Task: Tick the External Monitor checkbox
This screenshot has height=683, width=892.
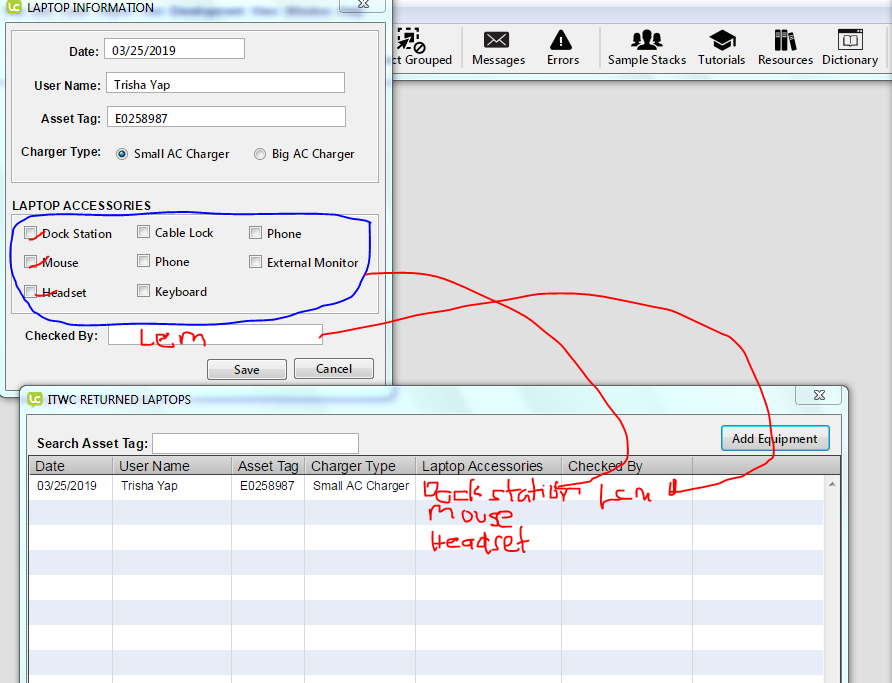Action: (256, 262)
